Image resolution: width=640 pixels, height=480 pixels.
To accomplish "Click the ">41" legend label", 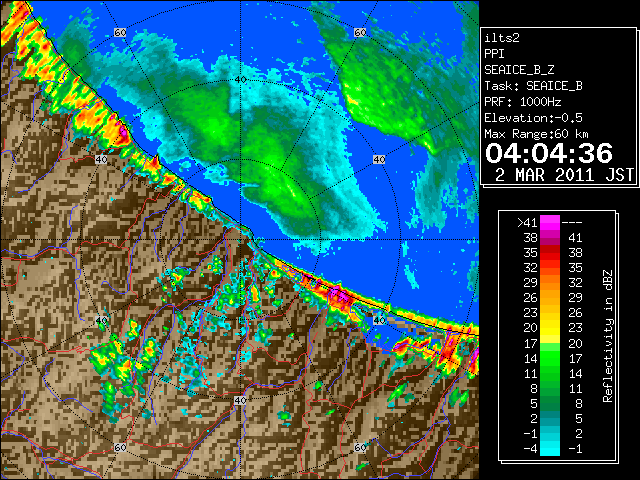I will tap(527, 223).
